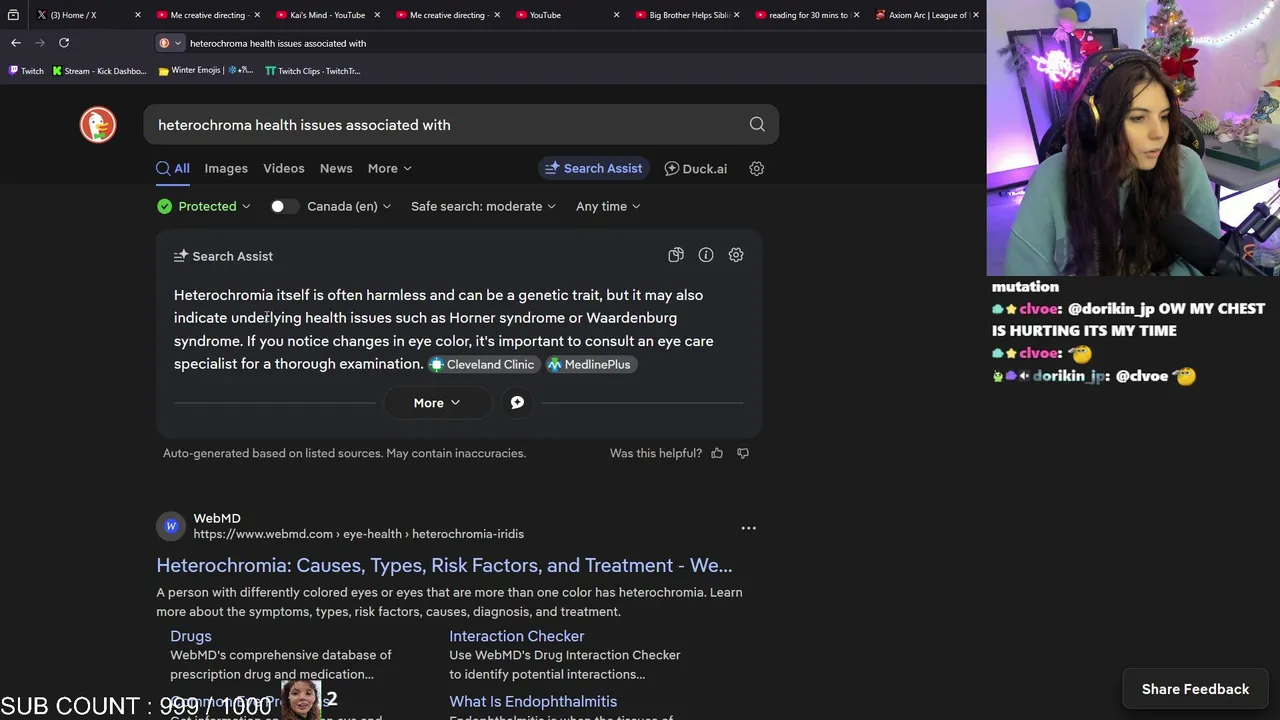Screen dimensions: 1280x720
Task: Focus the browser address bar text
Action: (278, 43)
